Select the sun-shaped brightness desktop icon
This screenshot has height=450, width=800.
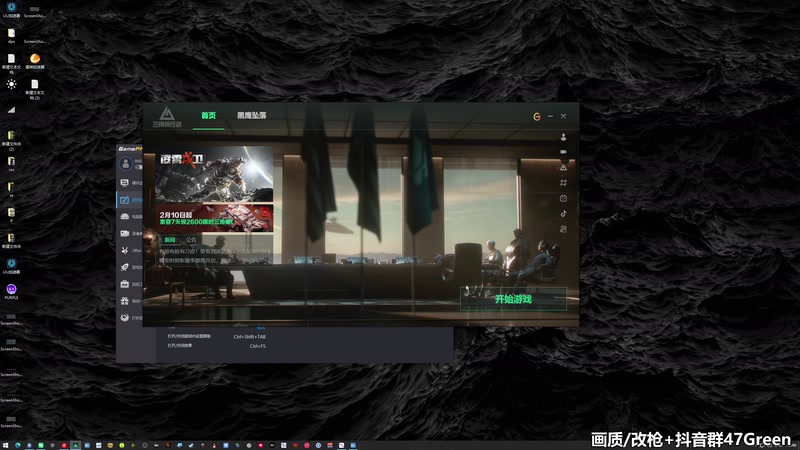coord(11,84)
